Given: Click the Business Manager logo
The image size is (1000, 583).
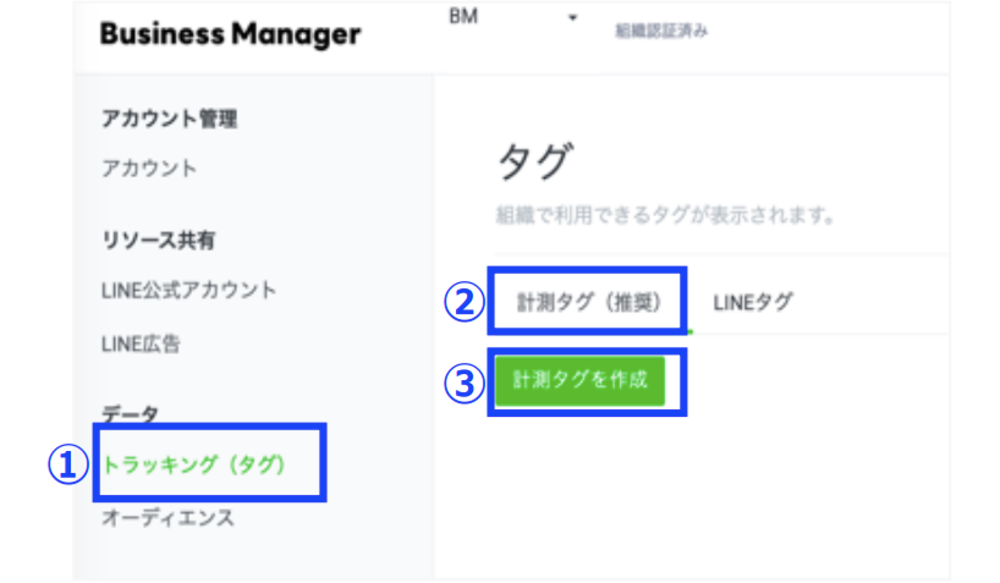Looking at the screenshot, I should (230, 34).
